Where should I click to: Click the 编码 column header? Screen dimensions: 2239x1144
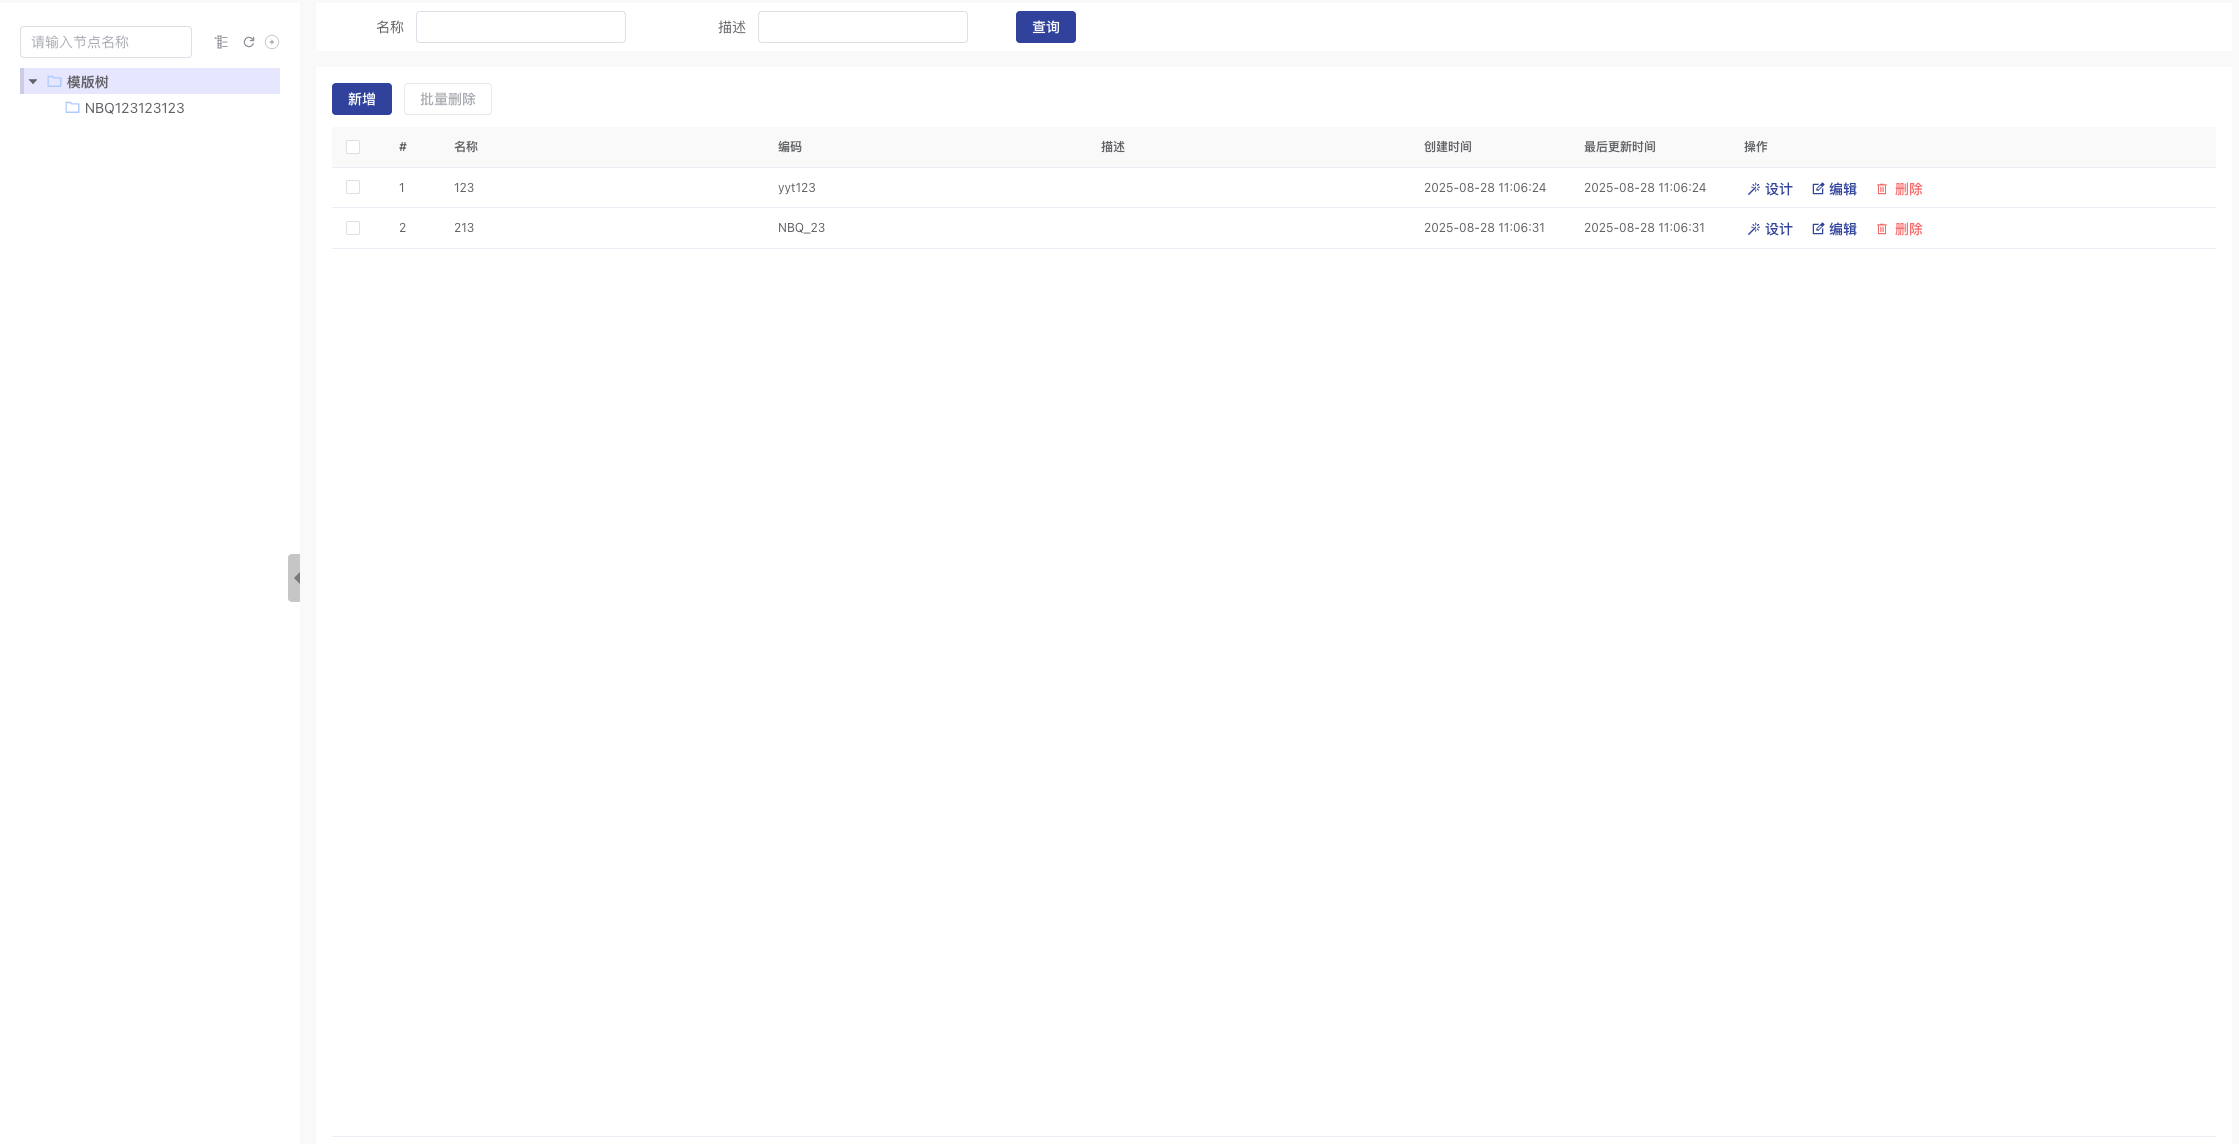(x=790, y=147)
